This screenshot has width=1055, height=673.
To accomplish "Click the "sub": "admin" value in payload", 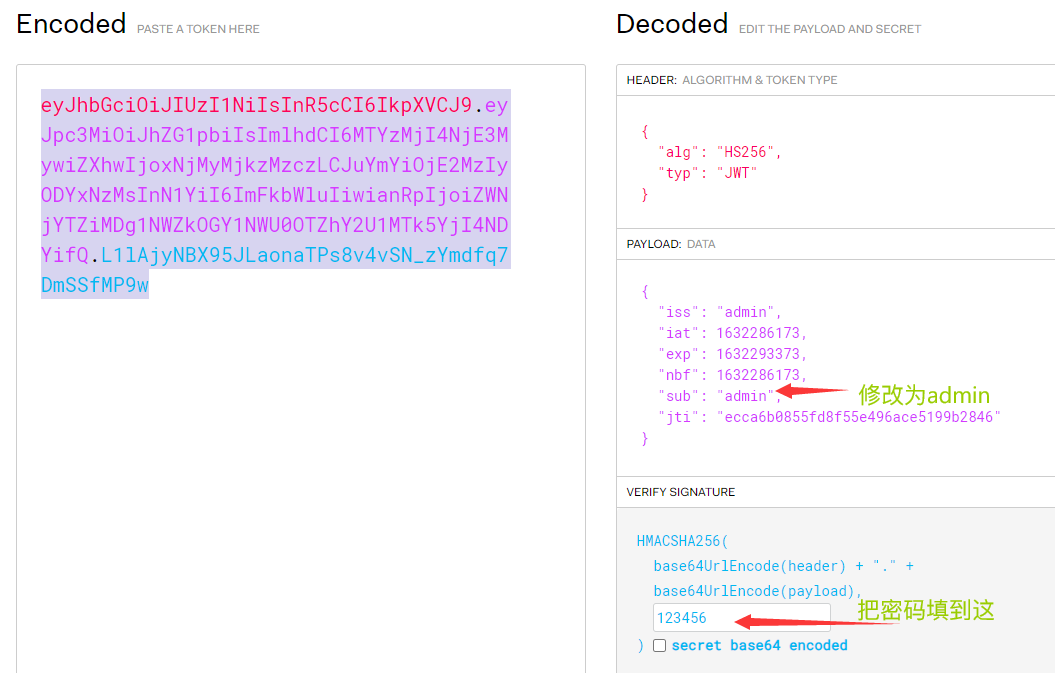I will click(745, 396).
